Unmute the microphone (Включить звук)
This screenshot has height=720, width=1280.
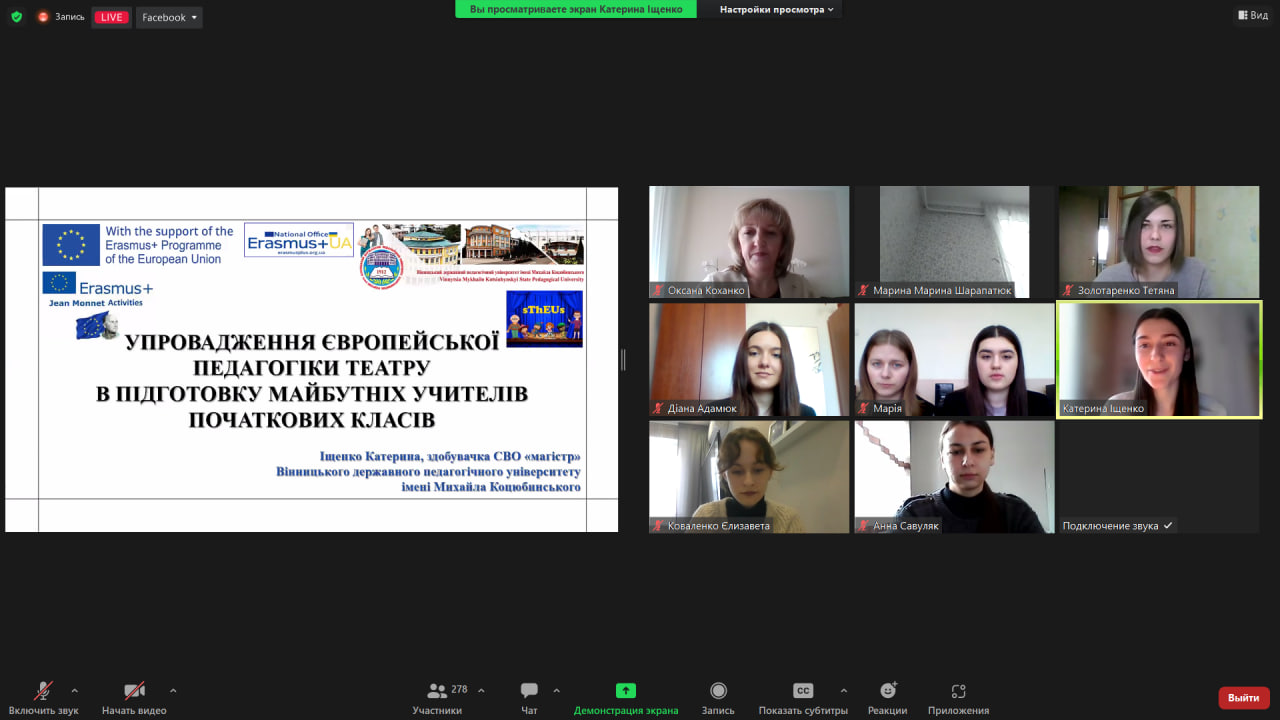tap(43, 691)
